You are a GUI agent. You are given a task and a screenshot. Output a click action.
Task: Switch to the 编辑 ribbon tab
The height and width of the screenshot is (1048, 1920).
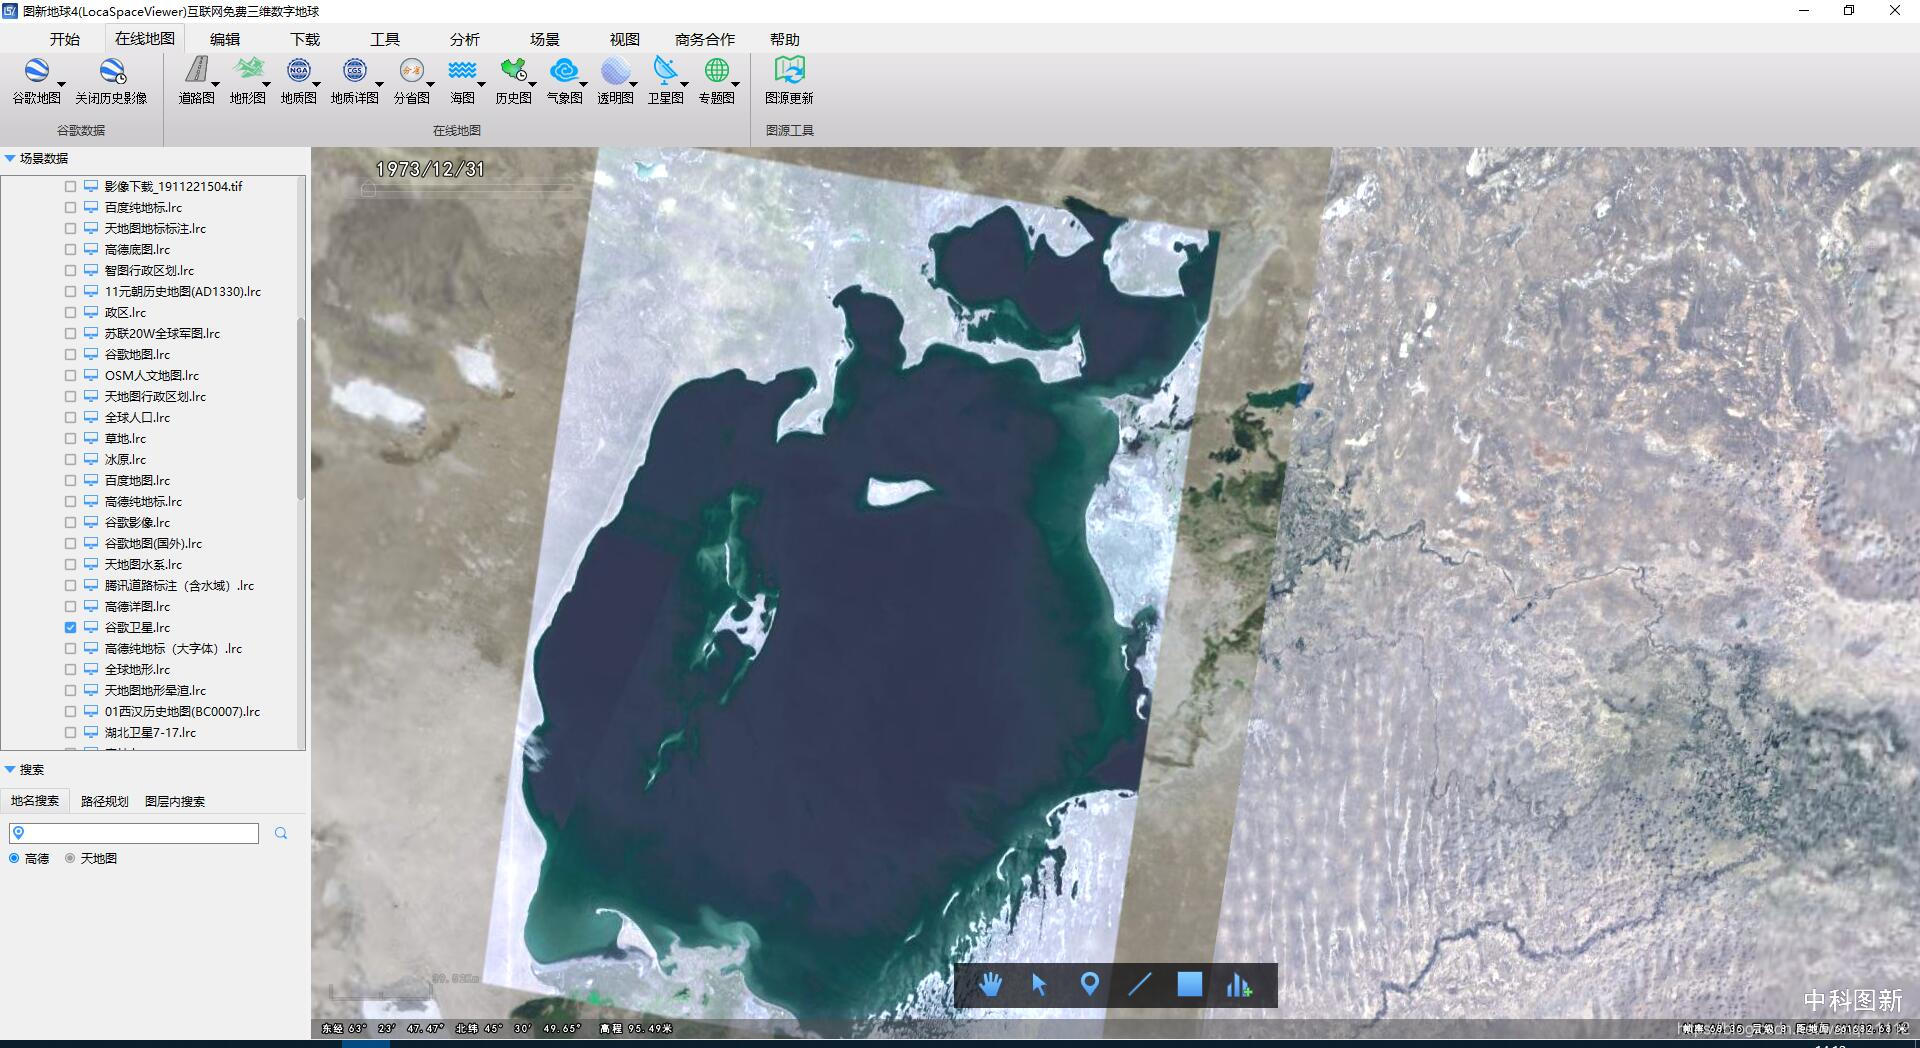tap(225, 39)
